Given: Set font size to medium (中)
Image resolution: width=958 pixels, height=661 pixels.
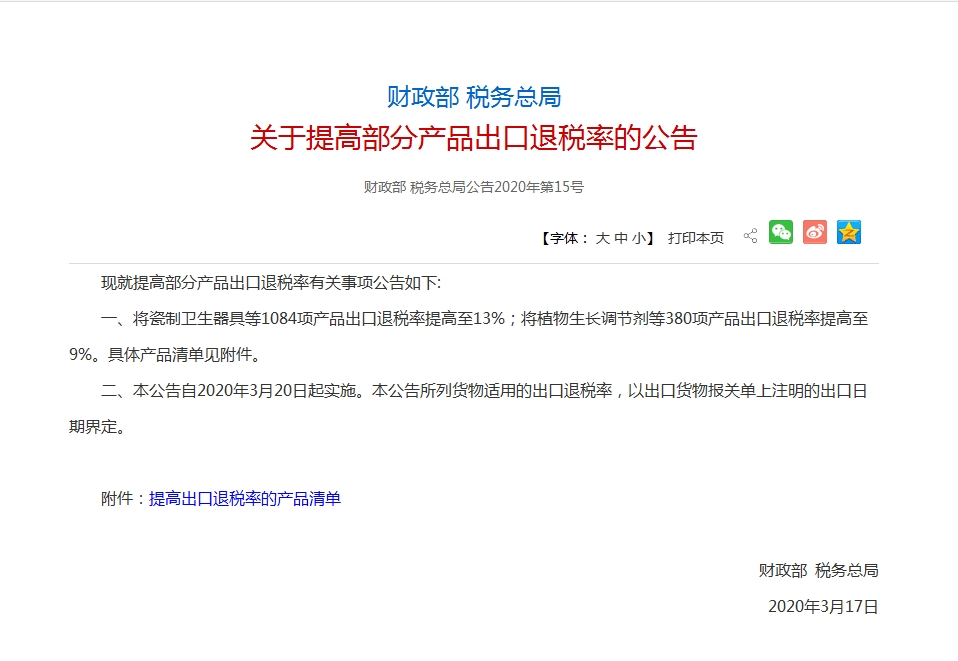Looking at the screenshot, I should point(621,238).
